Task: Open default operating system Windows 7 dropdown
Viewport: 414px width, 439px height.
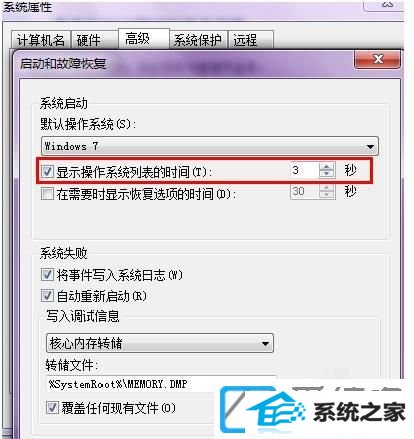Action: 210,146
